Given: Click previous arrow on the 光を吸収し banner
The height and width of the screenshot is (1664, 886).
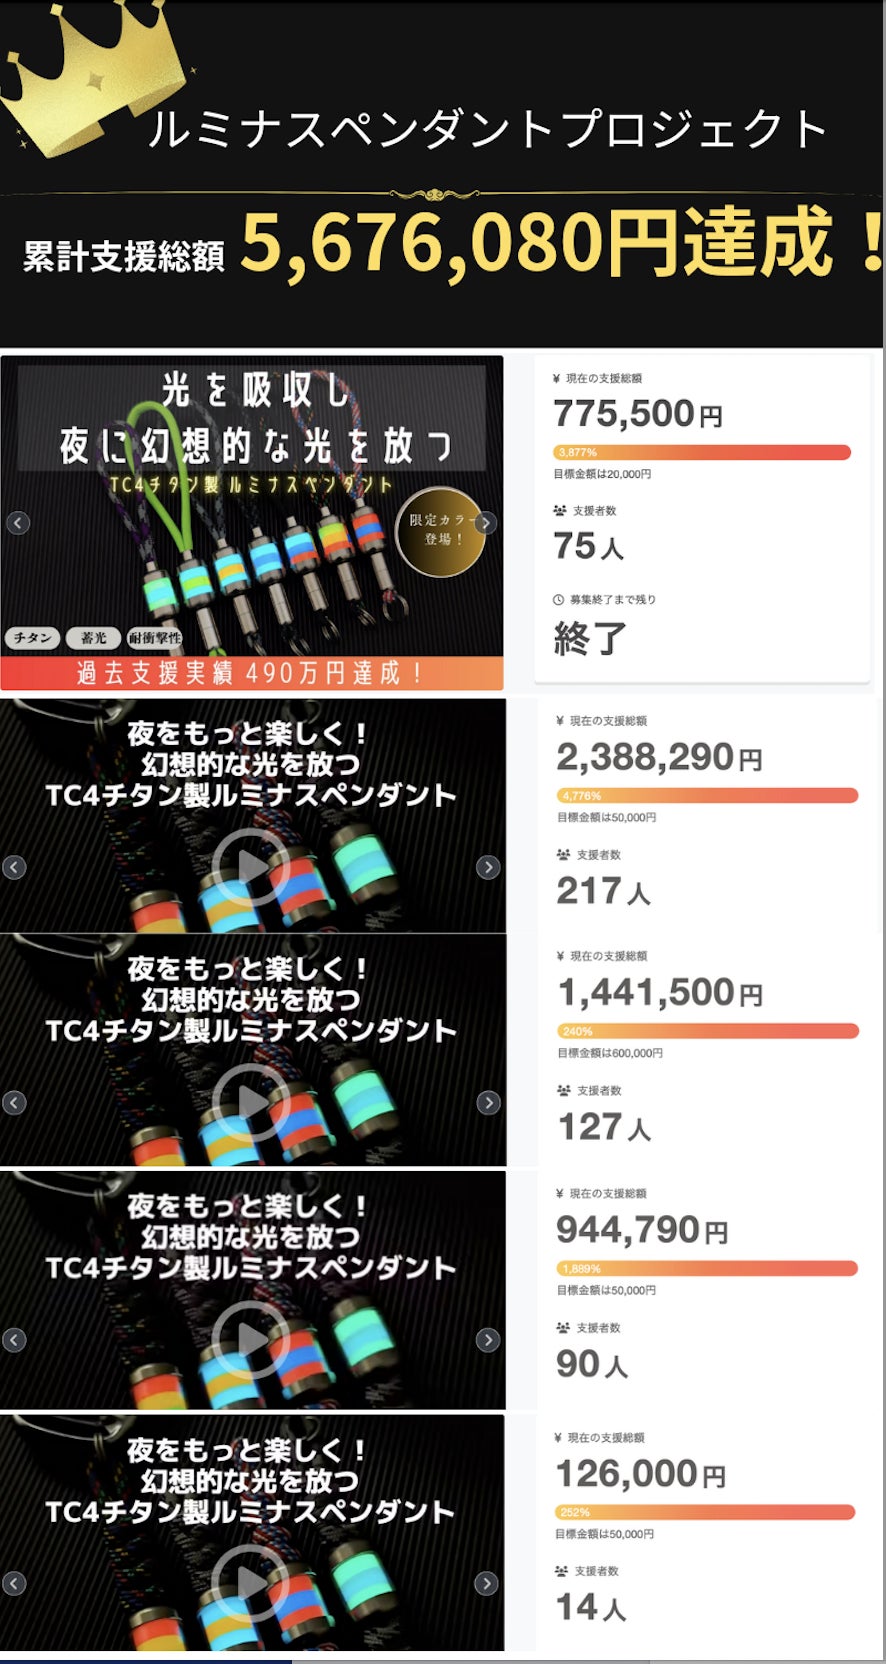Looking at the screenshot, I should (18, 523).
